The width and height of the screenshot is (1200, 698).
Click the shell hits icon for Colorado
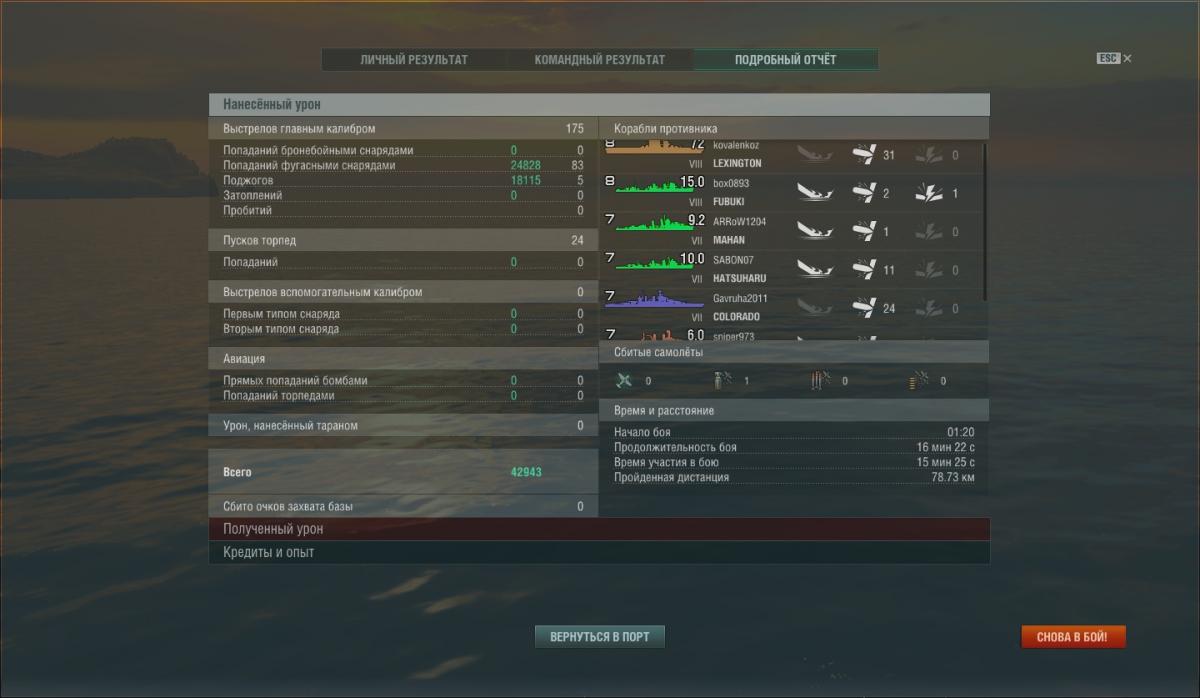click(864, 308)
